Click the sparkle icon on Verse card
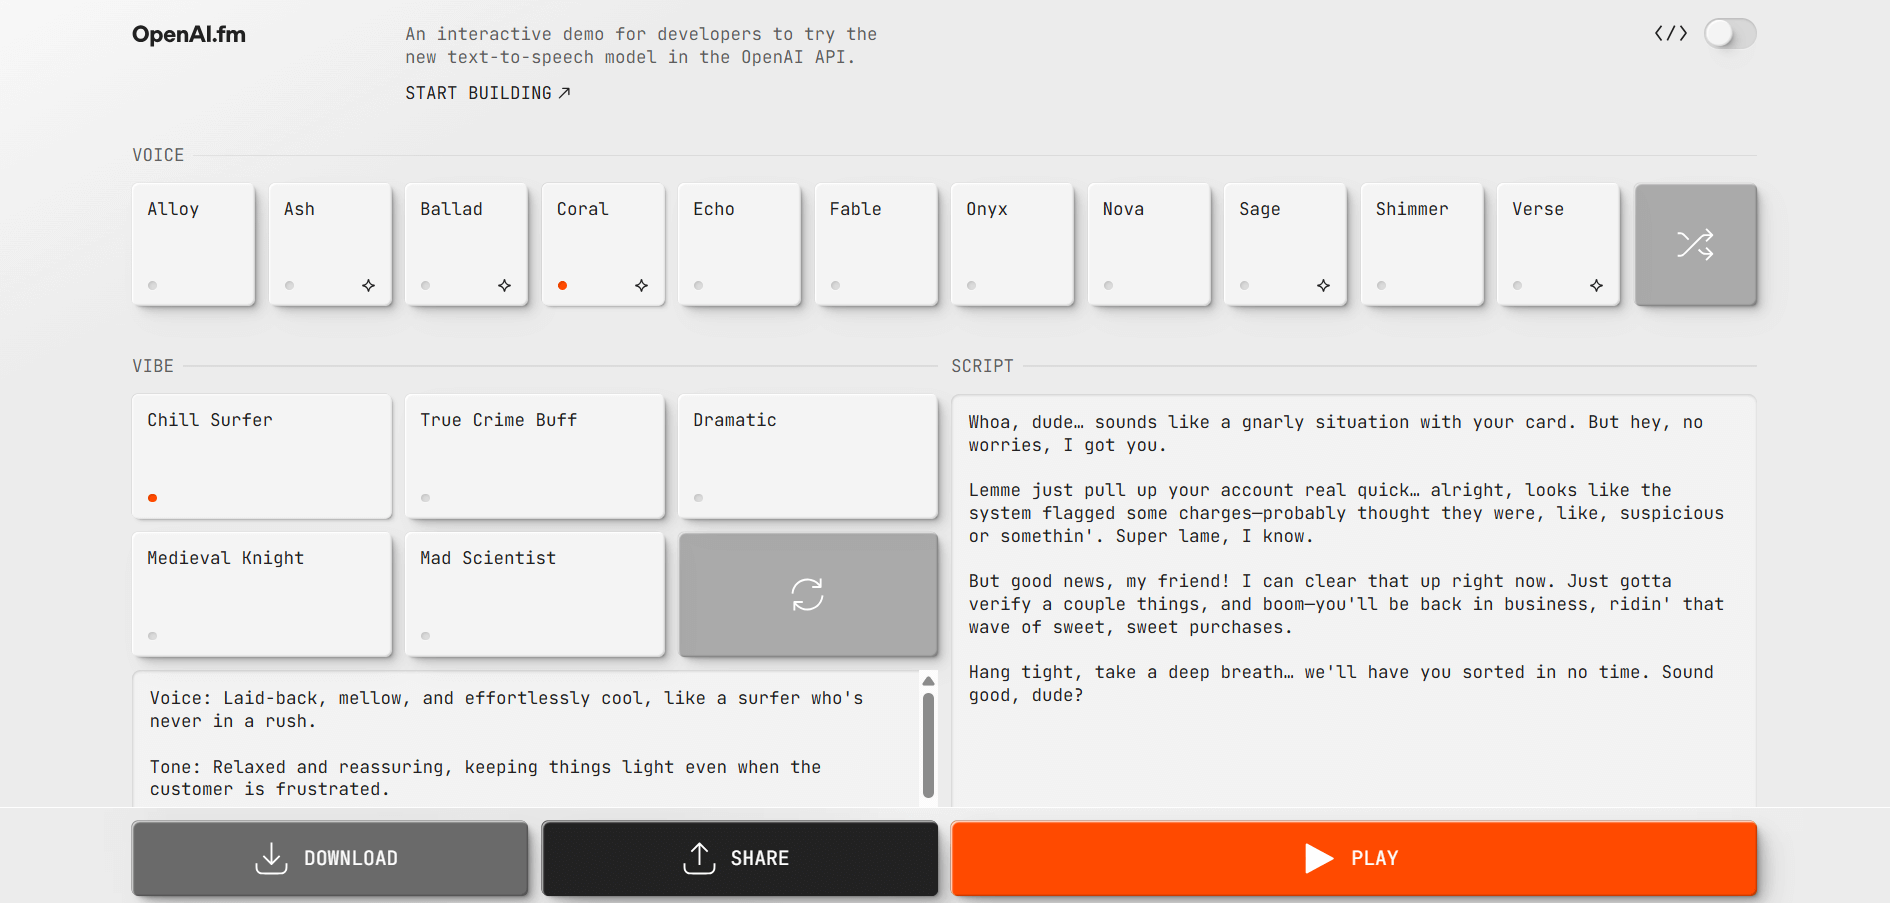Image resolution: width=1890 pixels, height=903 pixels. (x=1596, y=286)
